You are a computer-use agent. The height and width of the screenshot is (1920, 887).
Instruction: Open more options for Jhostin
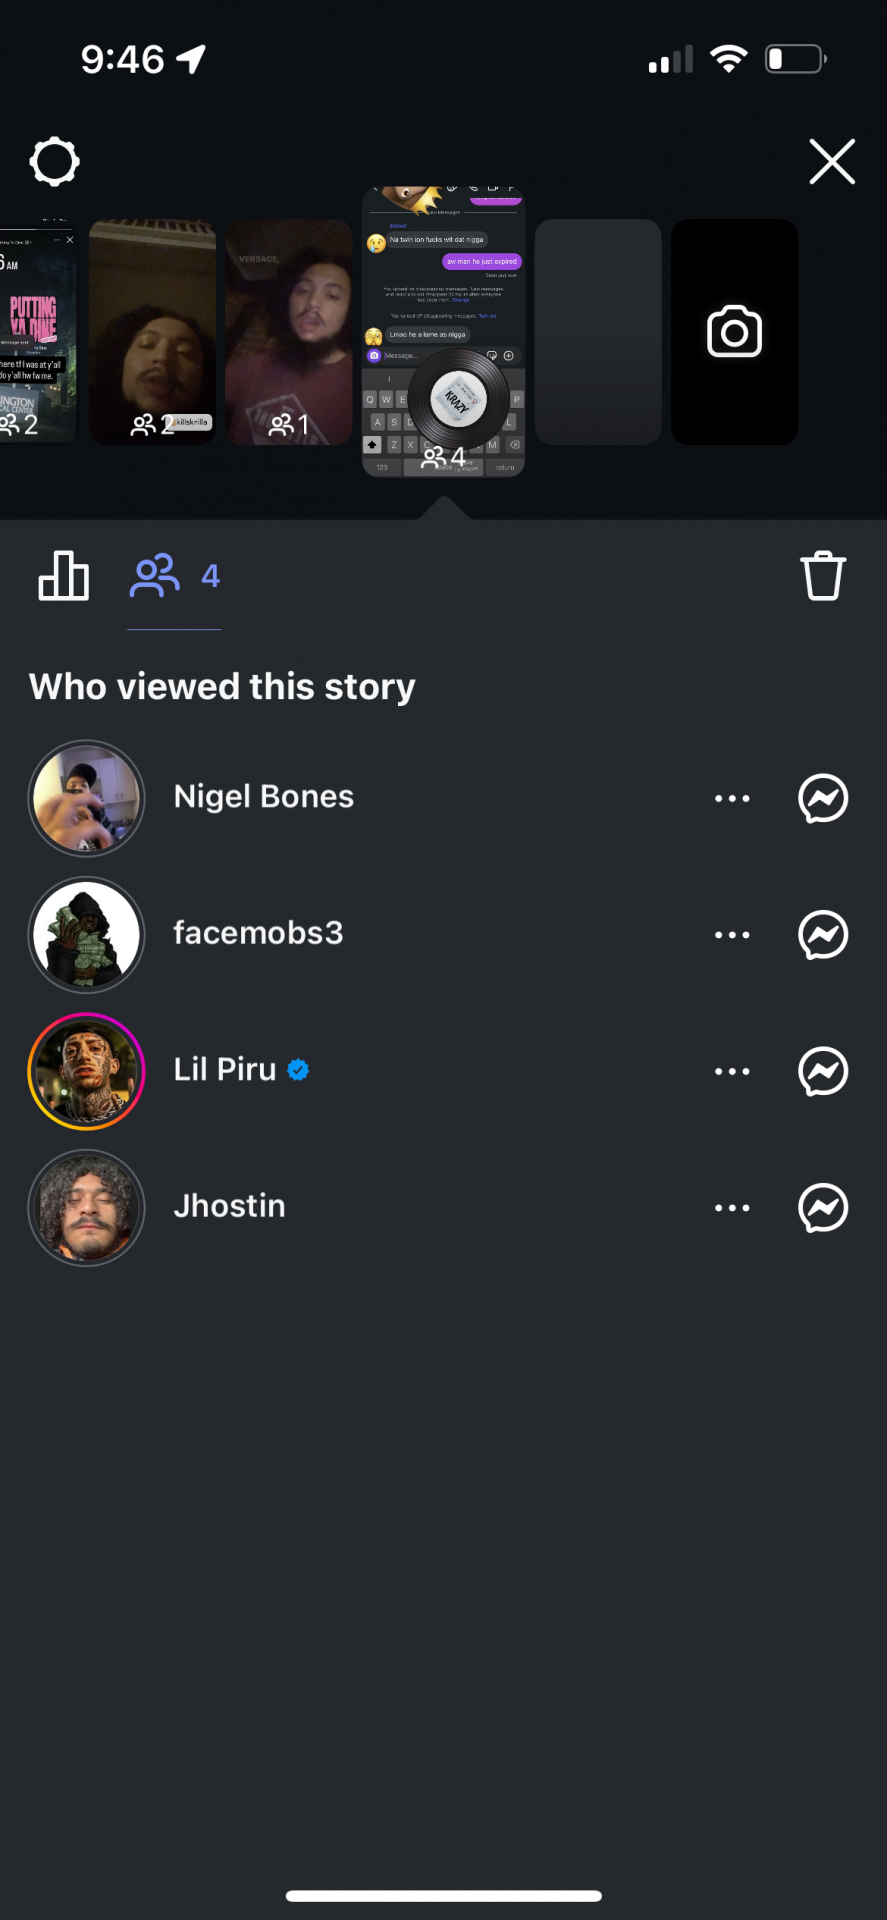click(732, 1208)
